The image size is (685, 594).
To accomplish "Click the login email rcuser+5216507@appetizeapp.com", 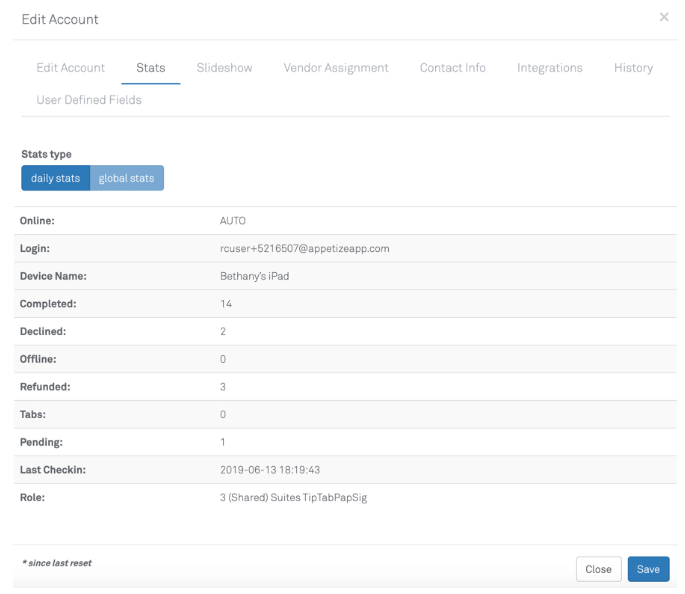I will 304,248.
